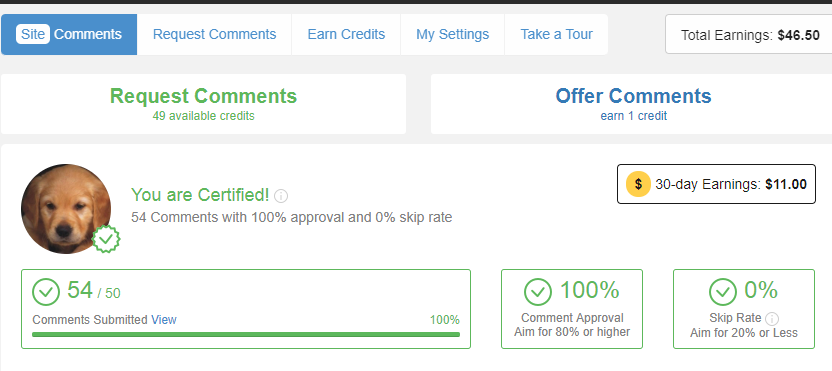The height and width of the screenshot is (371, 832).
Task: Click the Comment Approval checkmark icon
Action: click(x=538, y=292)
